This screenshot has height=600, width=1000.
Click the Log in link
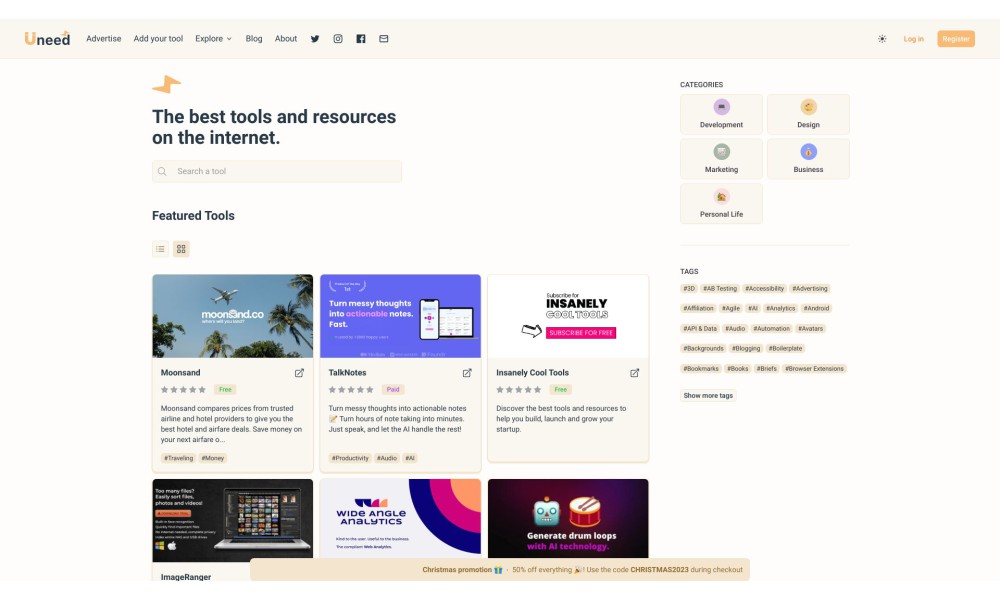tap(913, 39)
